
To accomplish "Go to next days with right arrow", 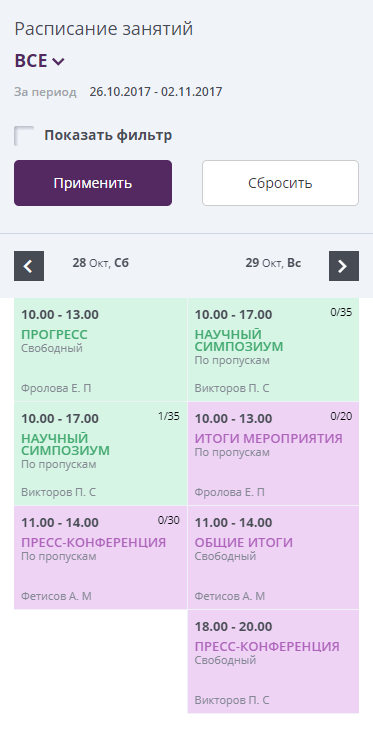I will pos(343,266).
